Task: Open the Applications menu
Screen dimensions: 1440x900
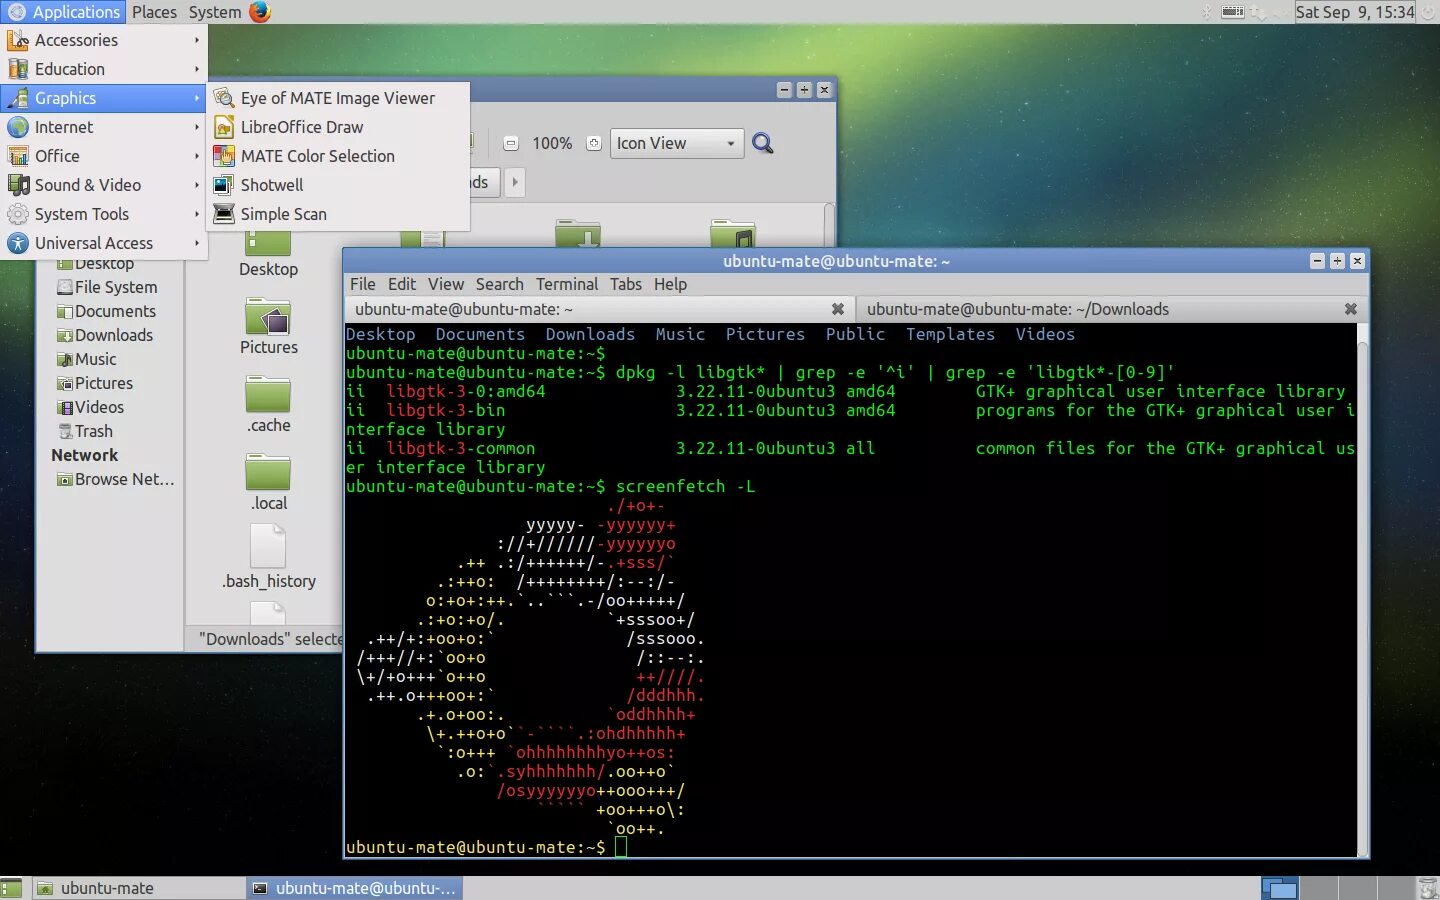Action: [x=63, y=12]
